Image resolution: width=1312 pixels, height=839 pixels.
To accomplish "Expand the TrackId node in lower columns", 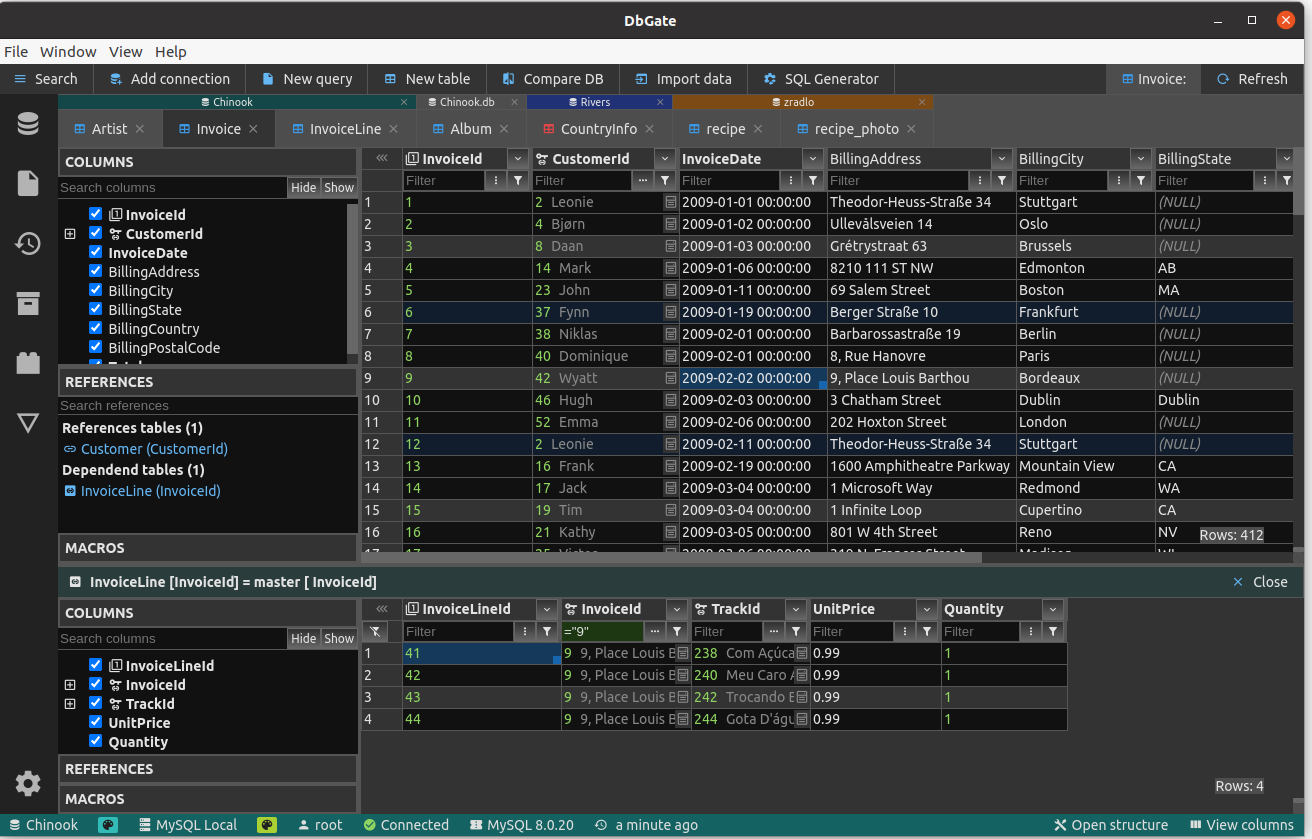I will (x=70, y=704).
